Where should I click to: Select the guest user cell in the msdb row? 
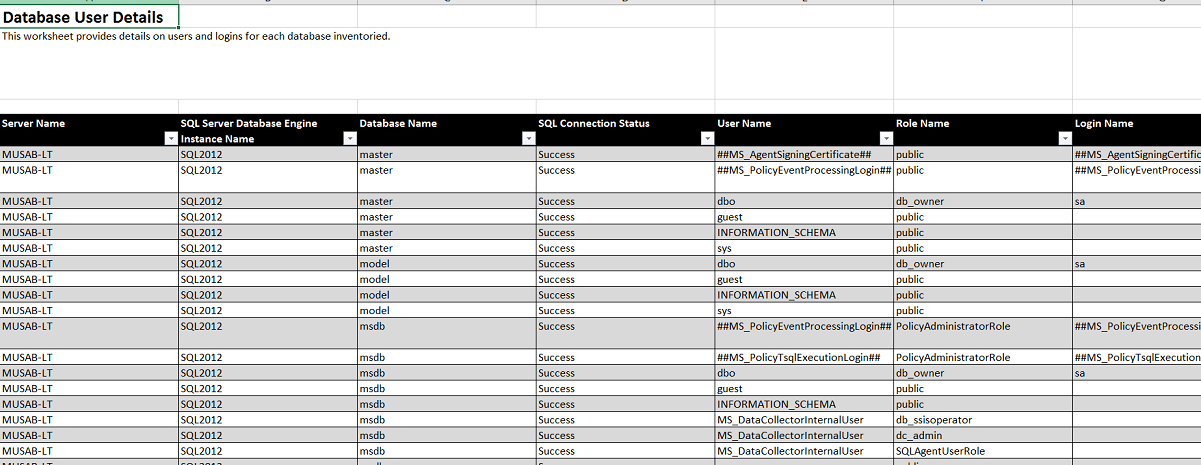tap(805, 388)
